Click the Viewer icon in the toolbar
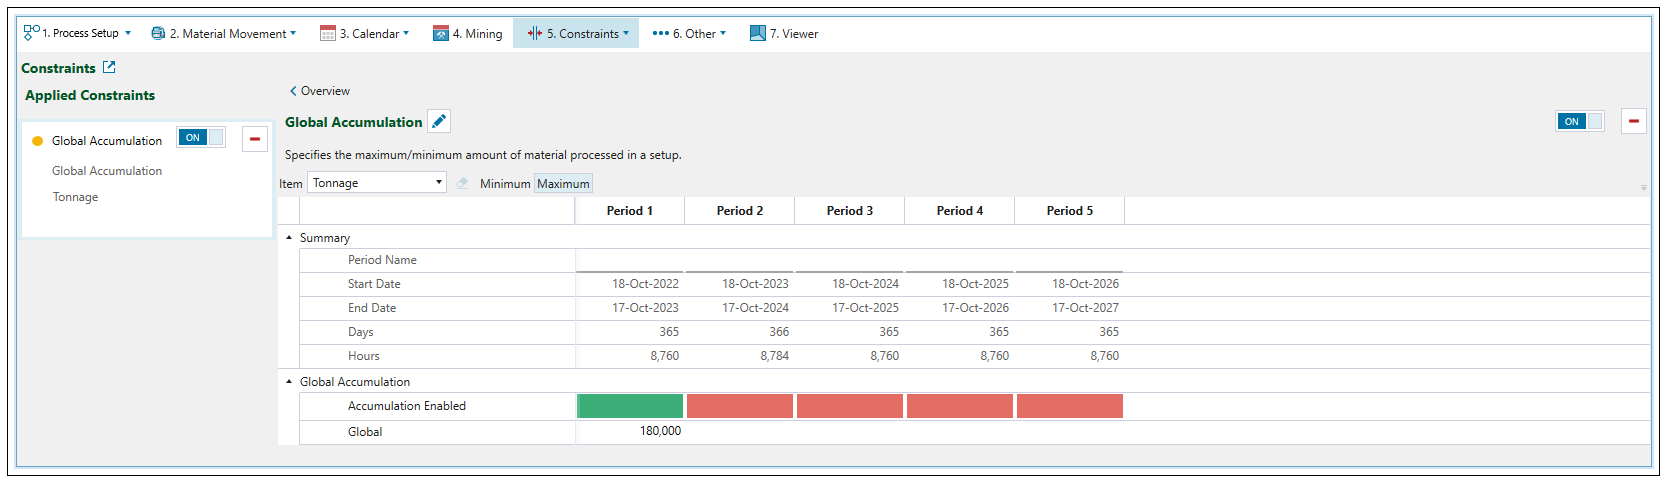The height and width of the screenshot is (485, 1667). (x=758, y=33)
